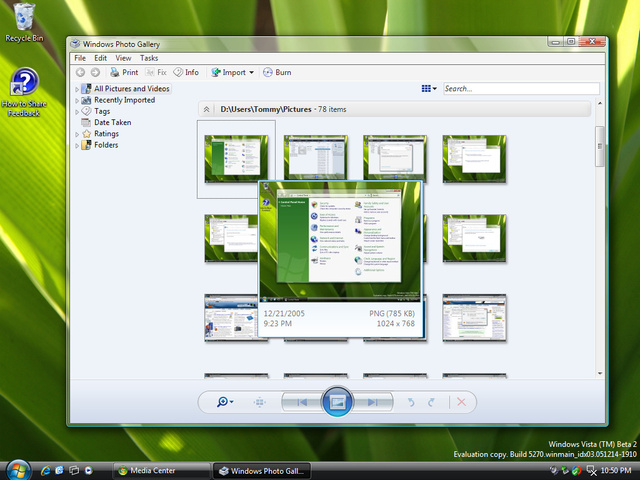Open the Windows Start orb
The width and height of the screenshot is (640, 480).
pos(18,470)
